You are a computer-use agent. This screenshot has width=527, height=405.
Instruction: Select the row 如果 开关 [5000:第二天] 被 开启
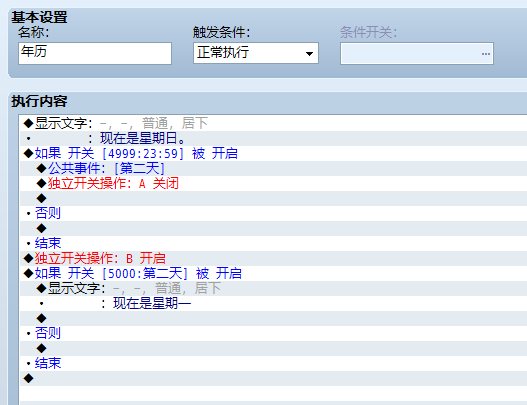click(274, 273)
